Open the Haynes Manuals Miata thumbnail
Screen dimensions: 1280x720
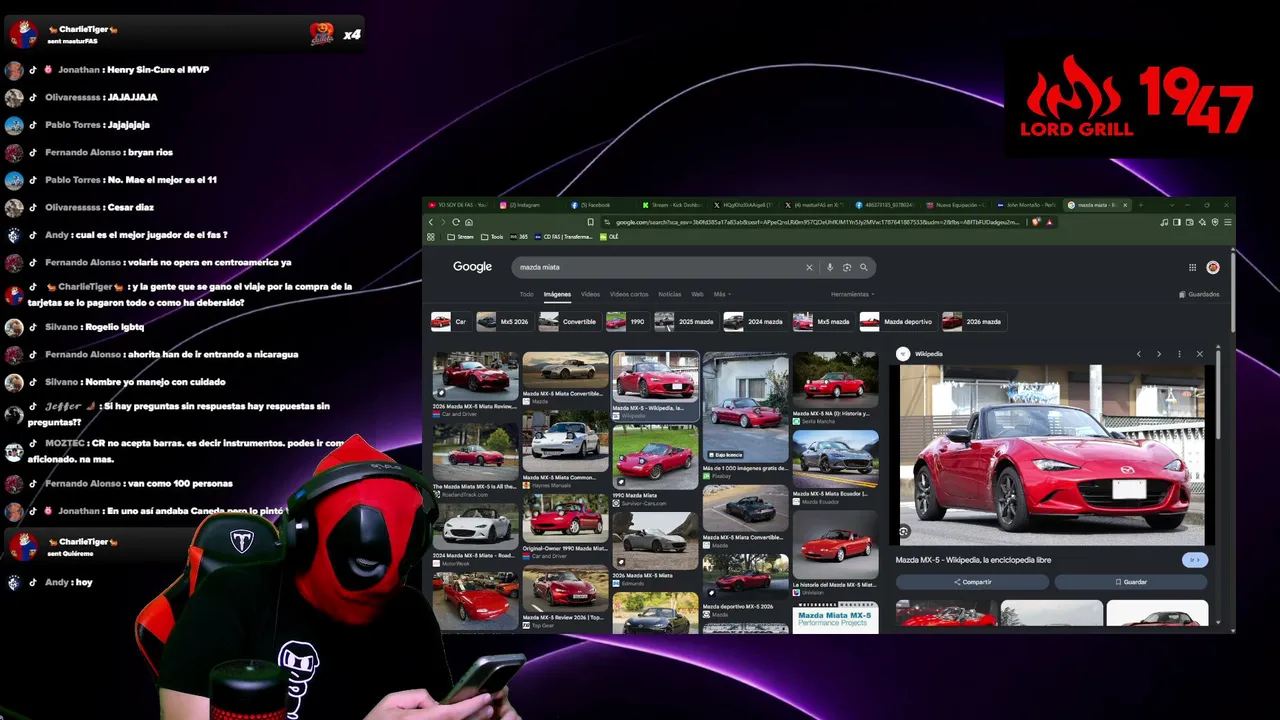(565, 440)
